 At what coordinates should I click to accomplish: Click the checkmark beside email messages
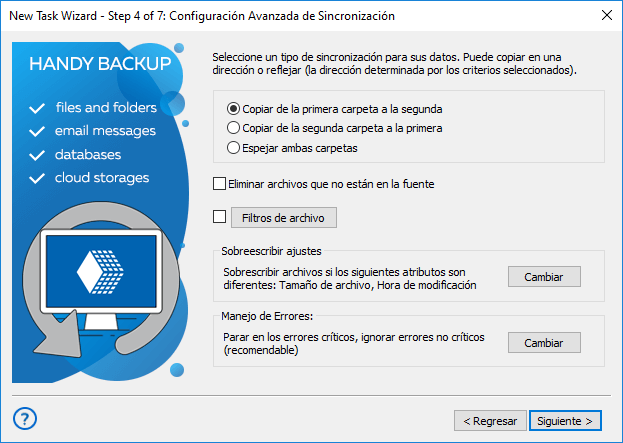(x=38, y=131)
